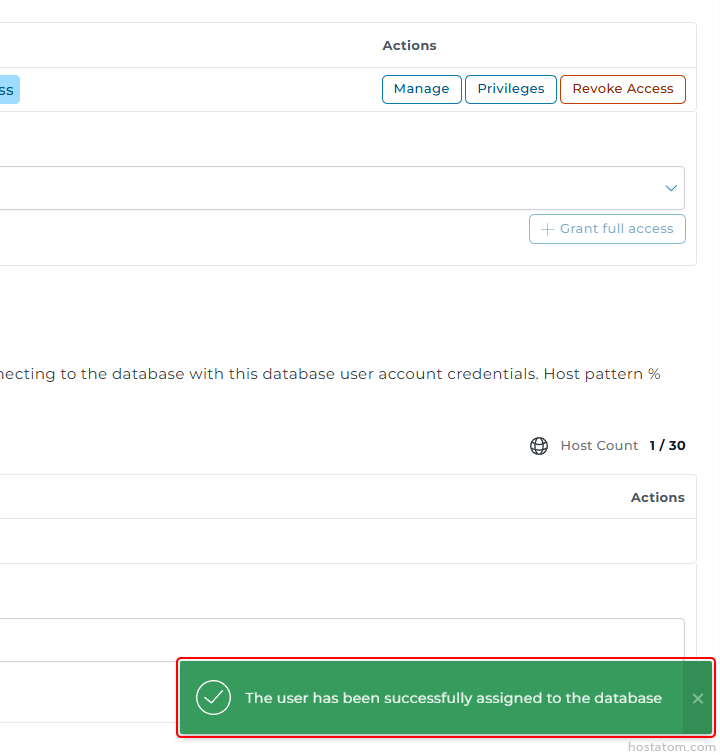Click Grant full access button
The width and height of the screenshot is (720, 755).
pos(607,229)
